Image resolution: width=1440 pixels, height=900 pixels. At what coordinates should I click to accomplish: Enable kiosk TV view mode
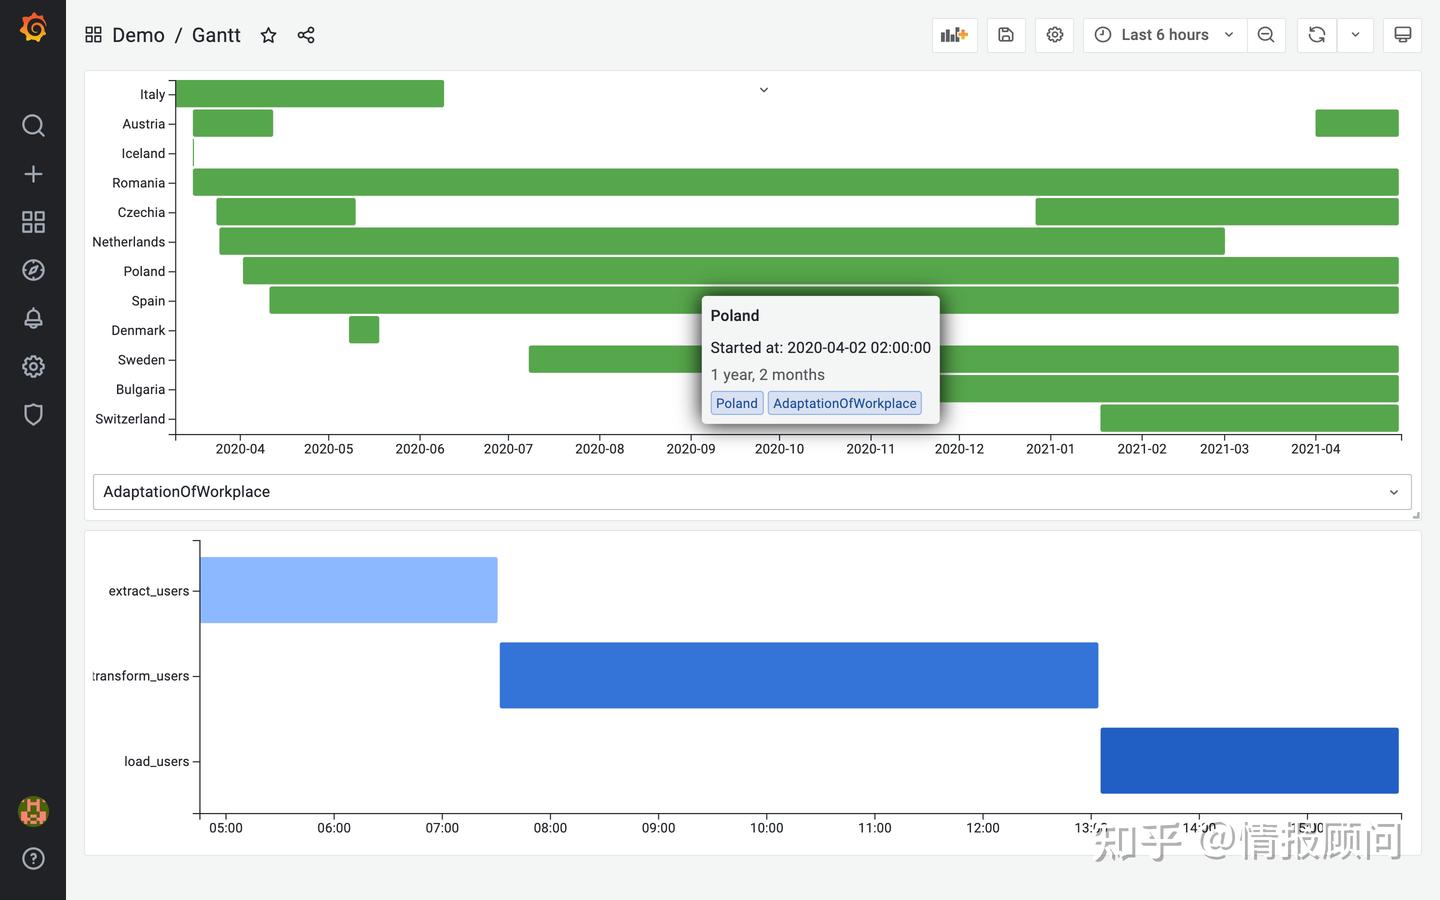pos(1402,35)
